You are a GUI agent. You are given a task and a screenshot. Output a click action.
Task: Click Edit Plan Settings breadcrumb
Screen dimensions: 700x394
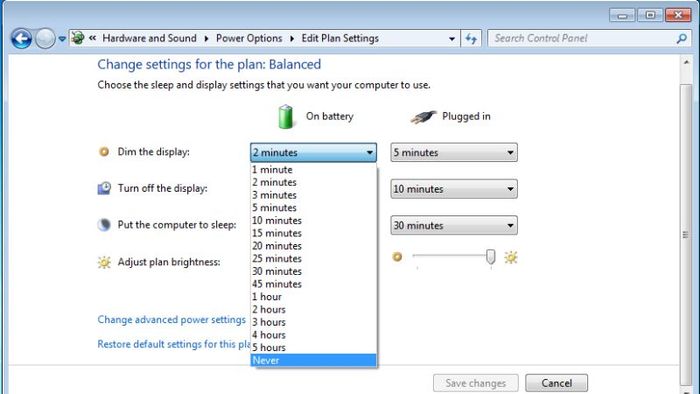pyautogui.click(x=340, y=38)
